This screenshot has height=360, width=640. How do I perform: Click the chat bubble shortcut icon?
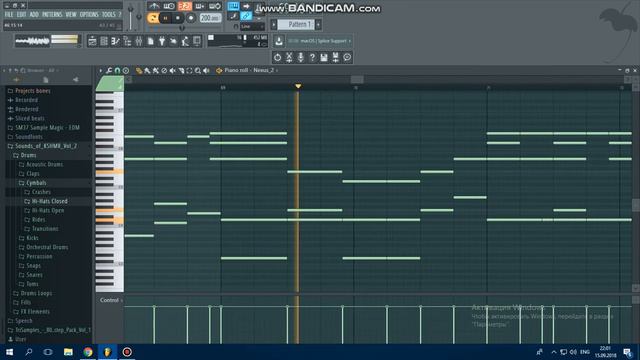pyautogui.click(x=347, y=58)
